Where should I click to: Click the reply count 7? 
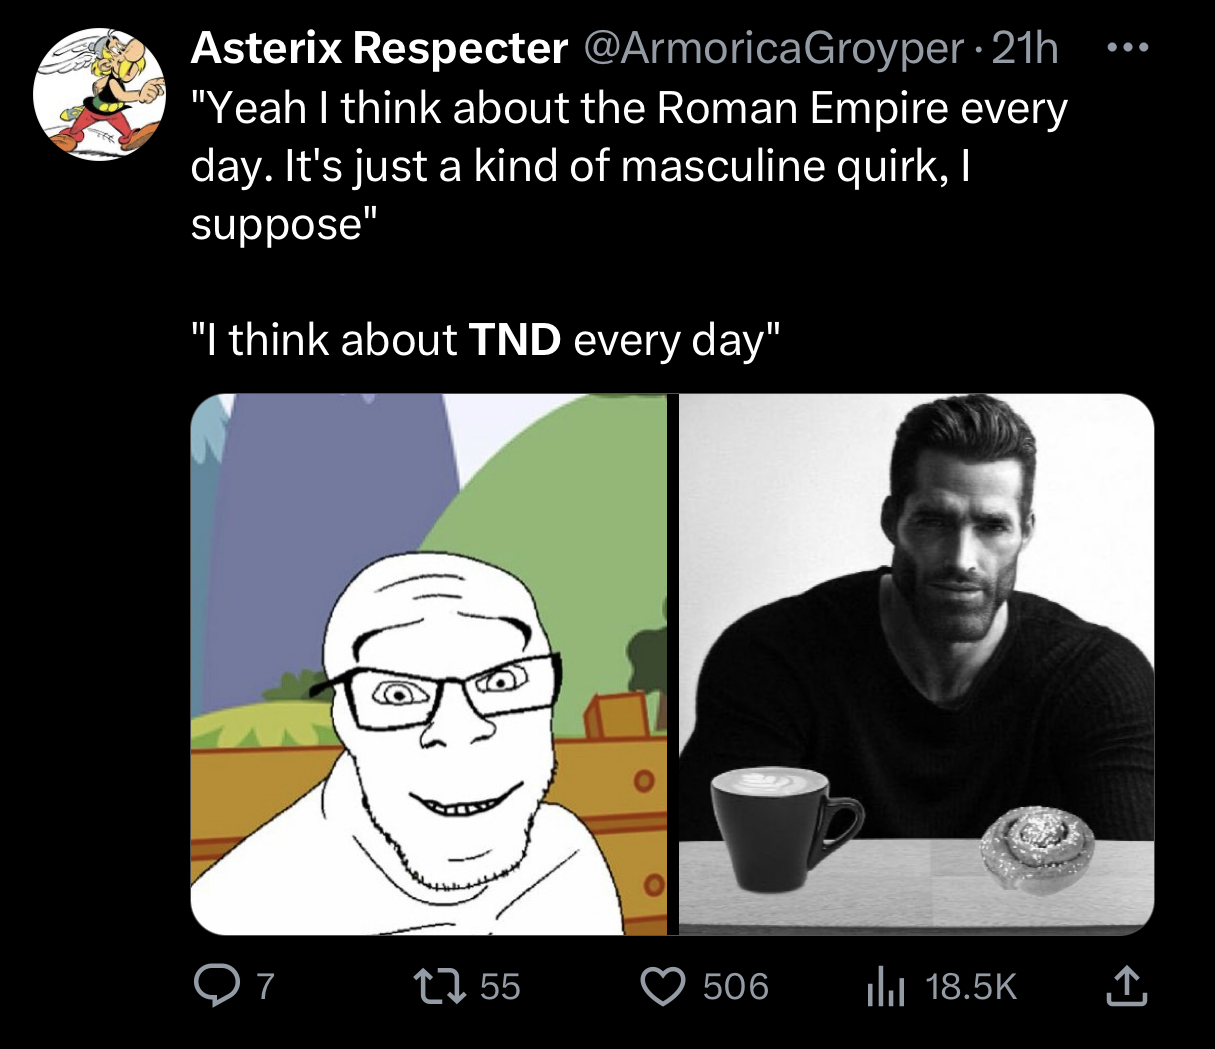[x=265, y=987]
